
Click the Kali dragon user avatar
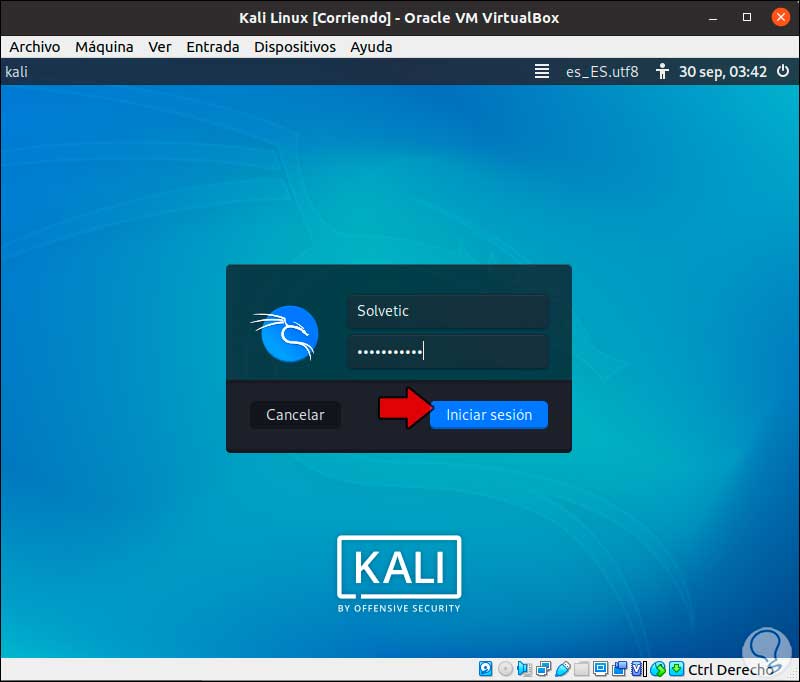[x=285, y=334]
